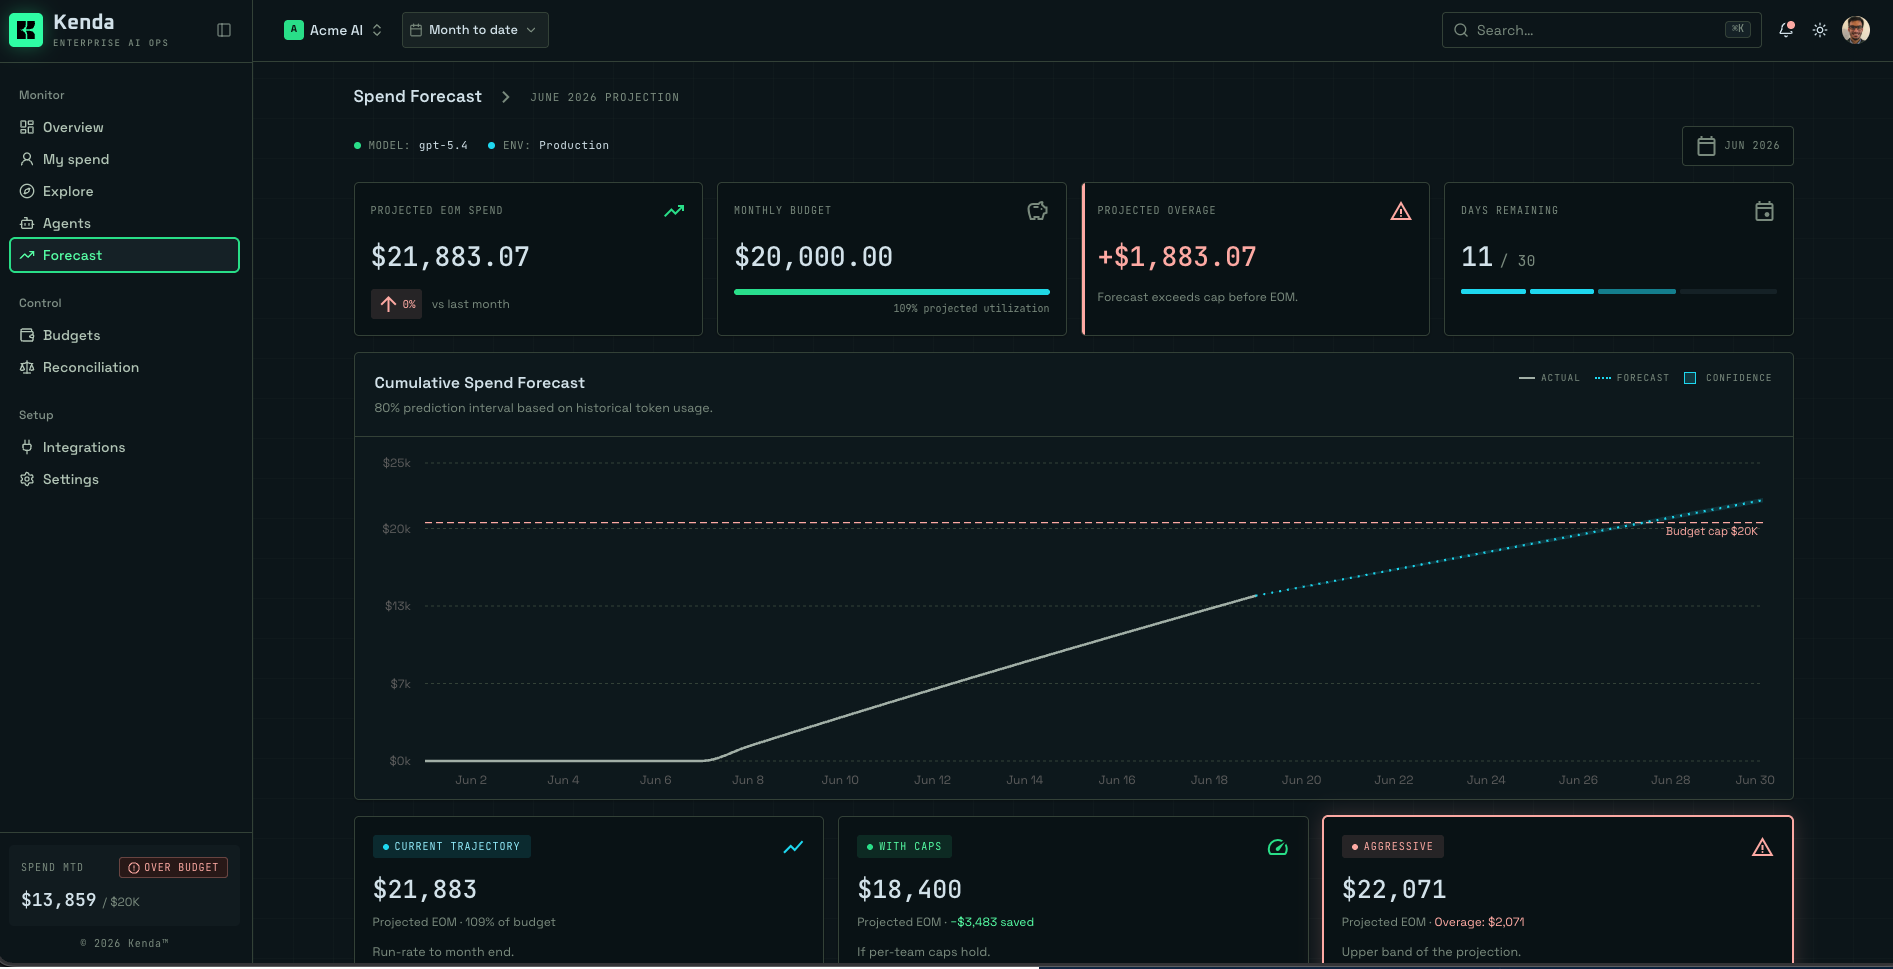
Task: Toggle light theme with sun icon
Action: pyautogui.click(x=1820, y=30)
